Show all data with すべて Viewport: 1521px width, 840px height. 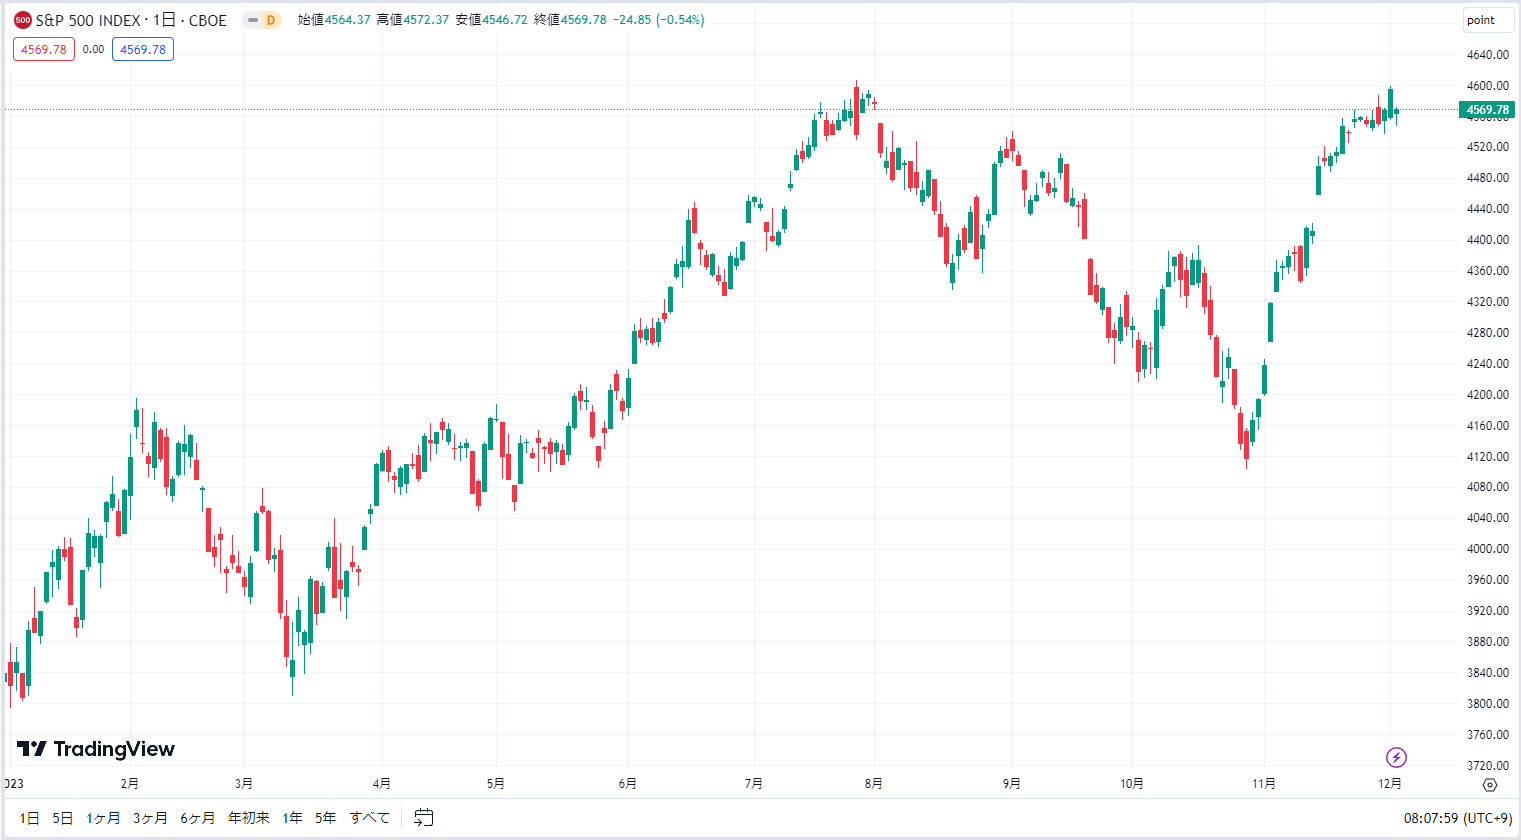(370, 818)
